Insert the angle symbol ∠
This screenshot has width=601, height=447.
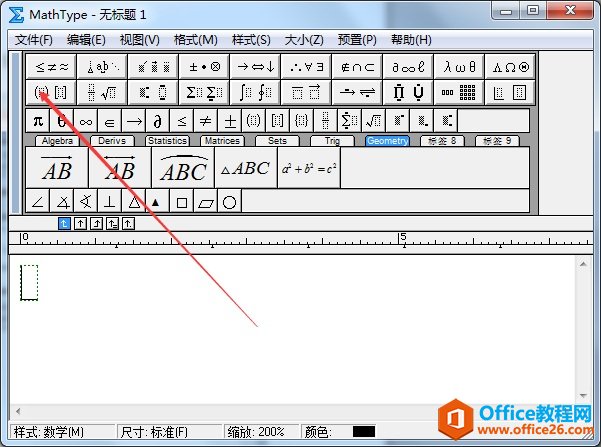coord(38,201)
